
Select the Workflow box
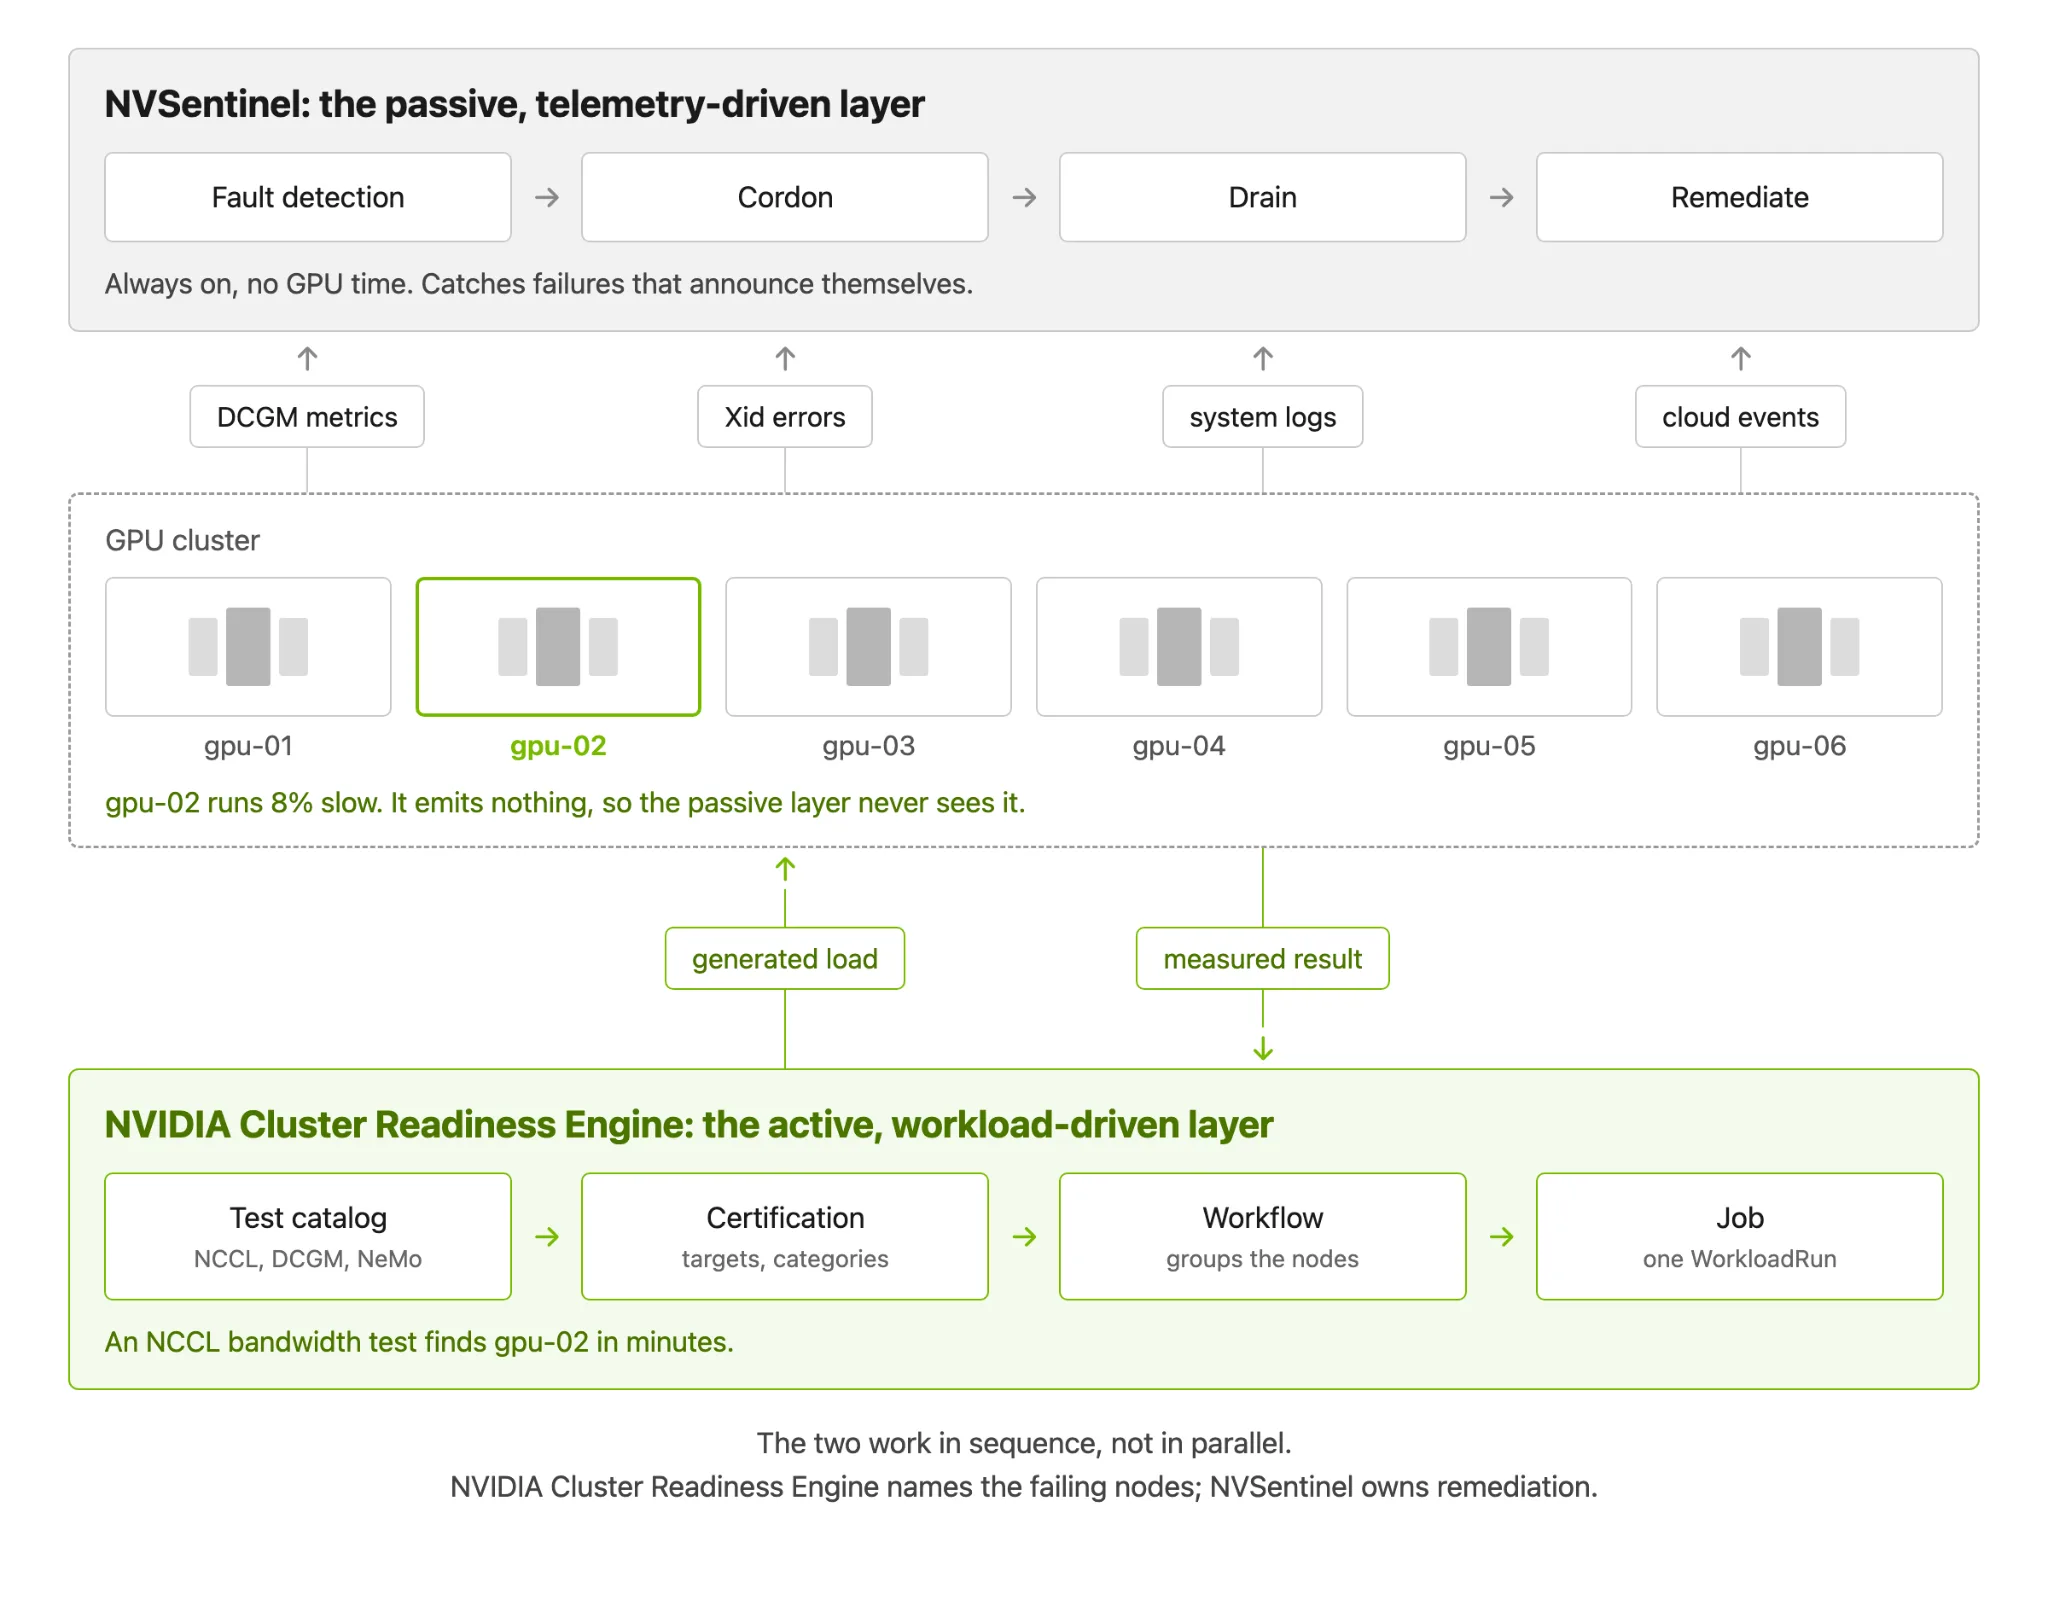1263,1237
